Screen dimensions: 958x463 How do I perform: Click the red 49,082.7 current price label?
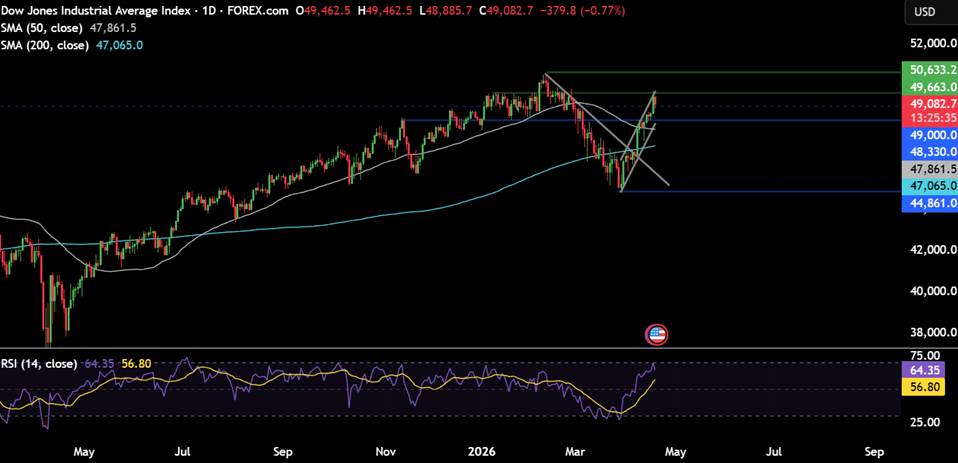click(929, 103)
